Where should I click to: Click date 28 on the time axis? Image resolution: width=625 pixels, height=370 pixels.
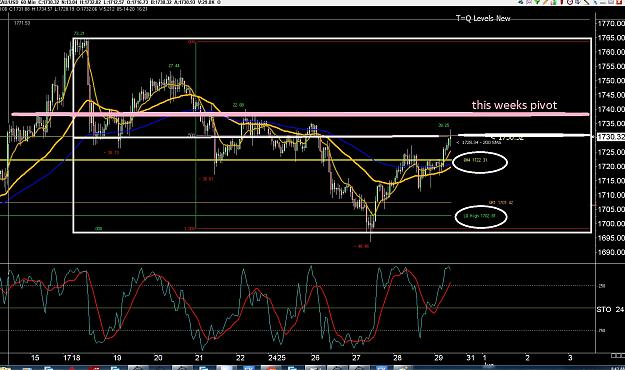tap(397, 358)
